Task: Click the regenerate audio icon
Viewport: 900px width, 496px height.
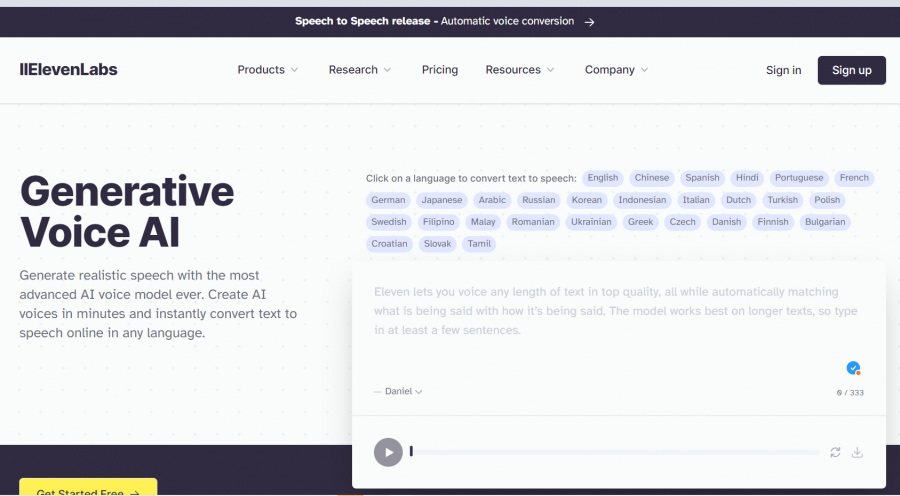Action: point(835,452)
